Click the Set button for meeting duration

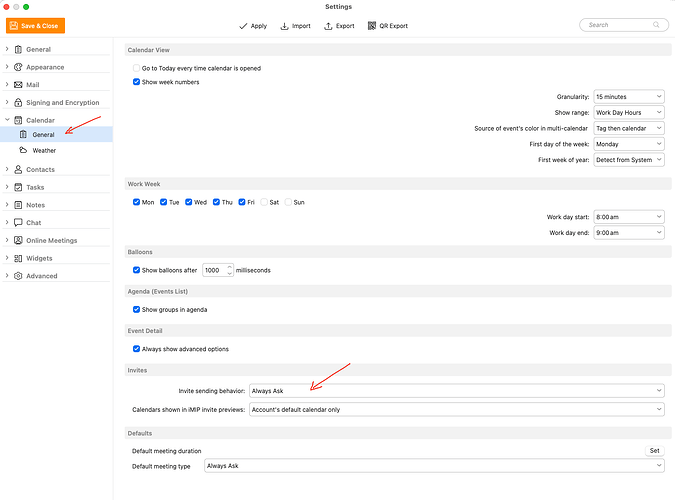click(654, 451)
